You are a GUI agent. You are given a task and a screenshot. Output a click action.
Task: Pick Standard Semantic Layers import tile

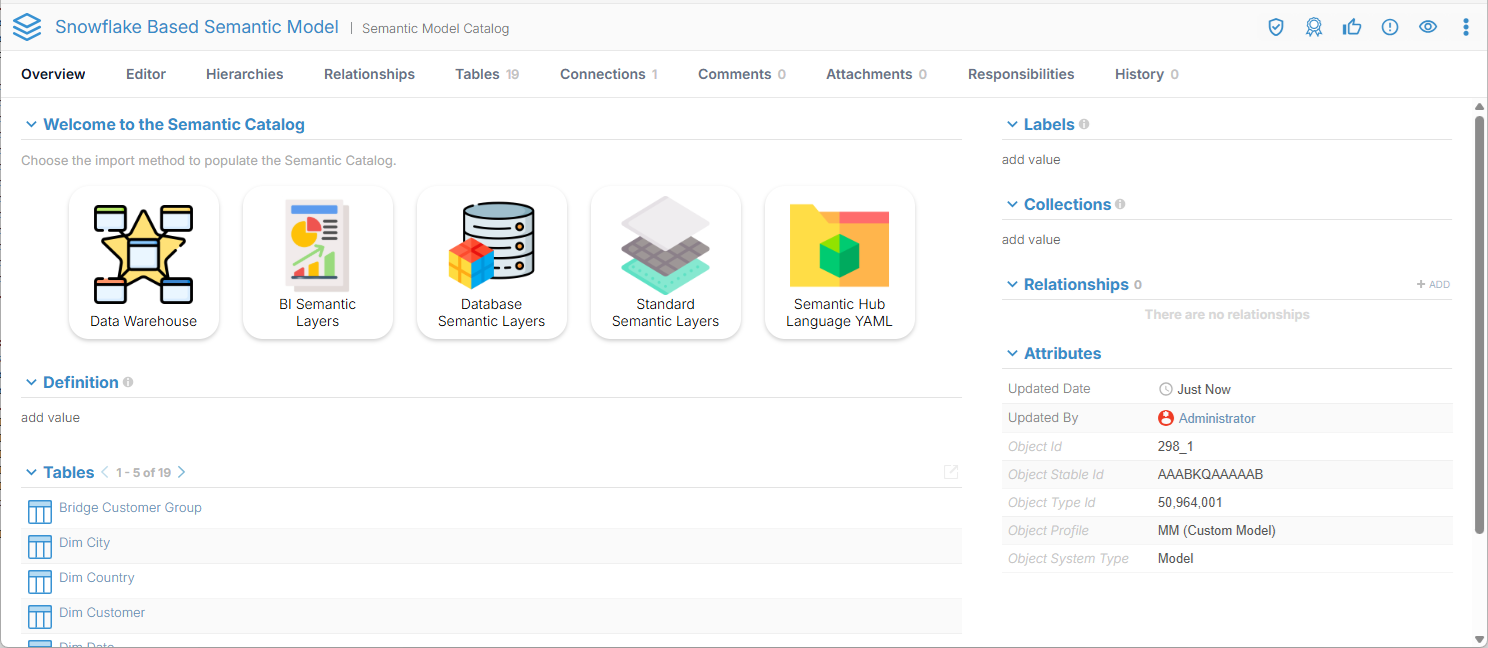coord(665,262)
